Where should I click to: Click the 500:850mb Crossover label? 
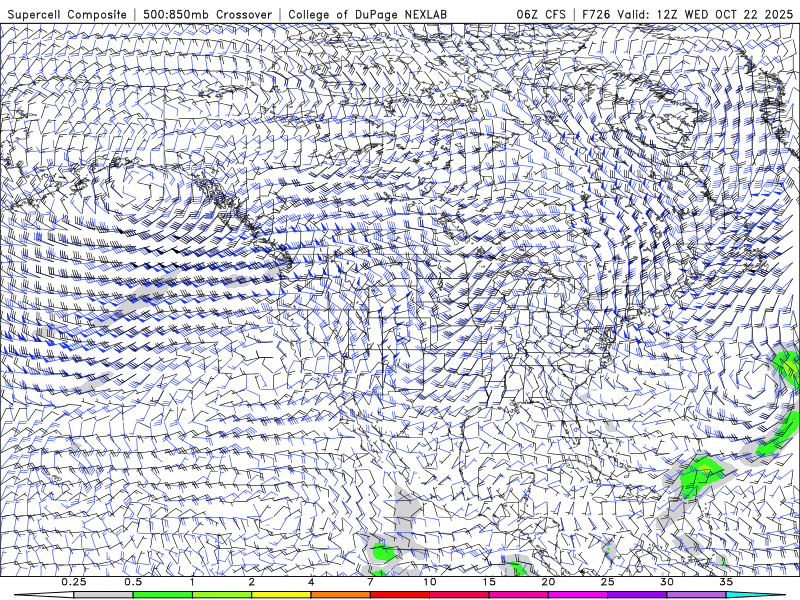pos(208,14)
